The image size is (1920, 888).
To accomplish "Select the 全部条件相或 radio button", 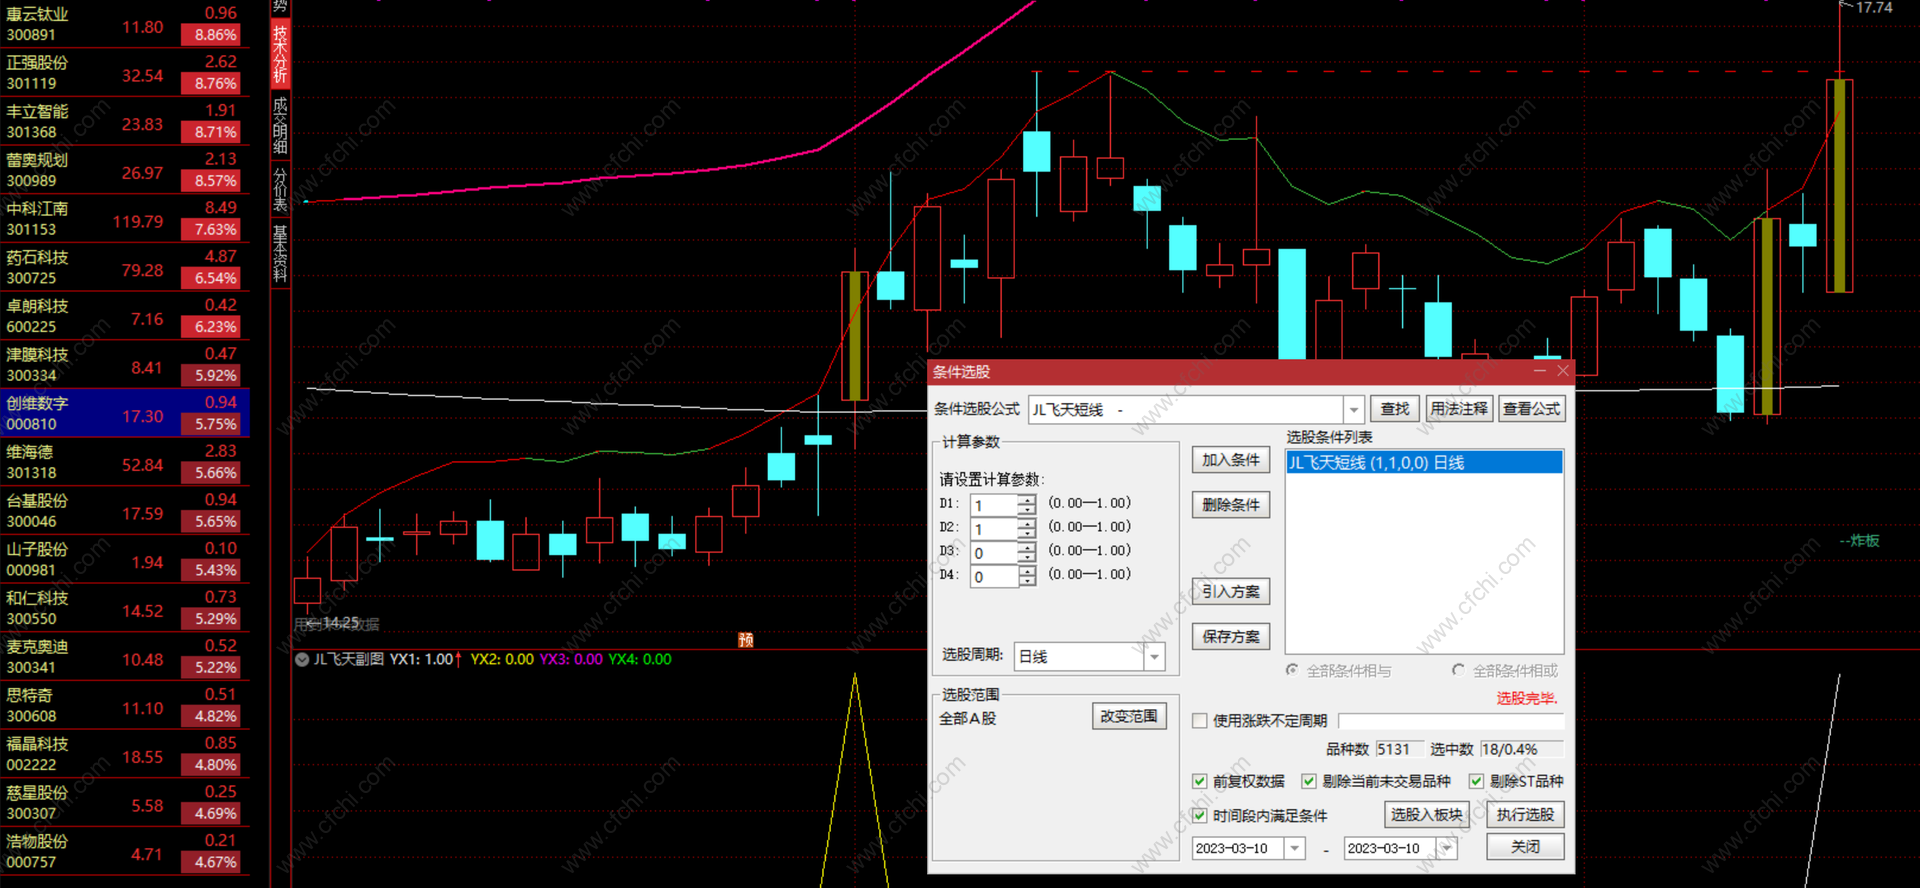I will [x=1458, y=670].
